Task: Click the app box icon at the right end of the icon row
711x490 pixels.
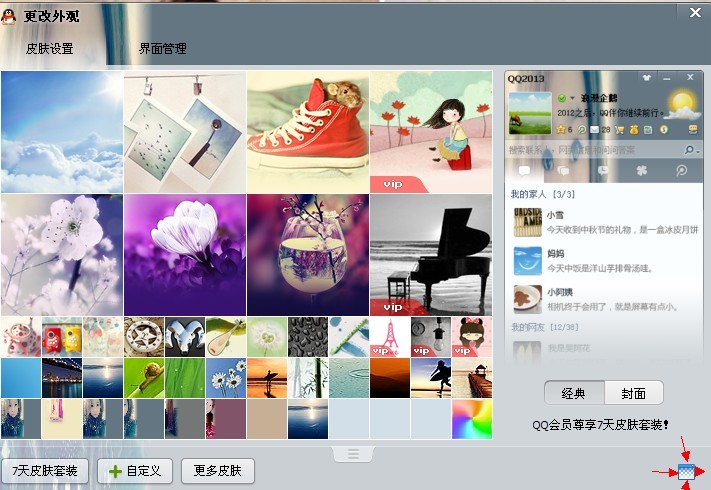Action: tap(693, 130)
